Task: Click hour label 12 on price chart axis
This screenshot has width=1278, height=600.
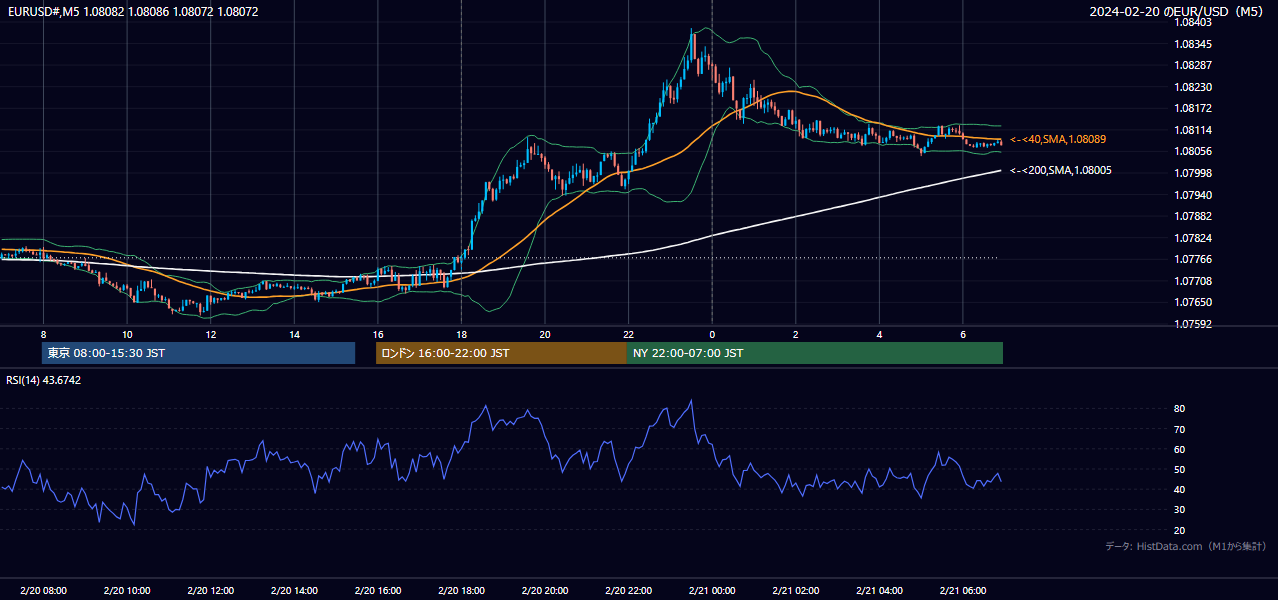Action: [211, 334]
